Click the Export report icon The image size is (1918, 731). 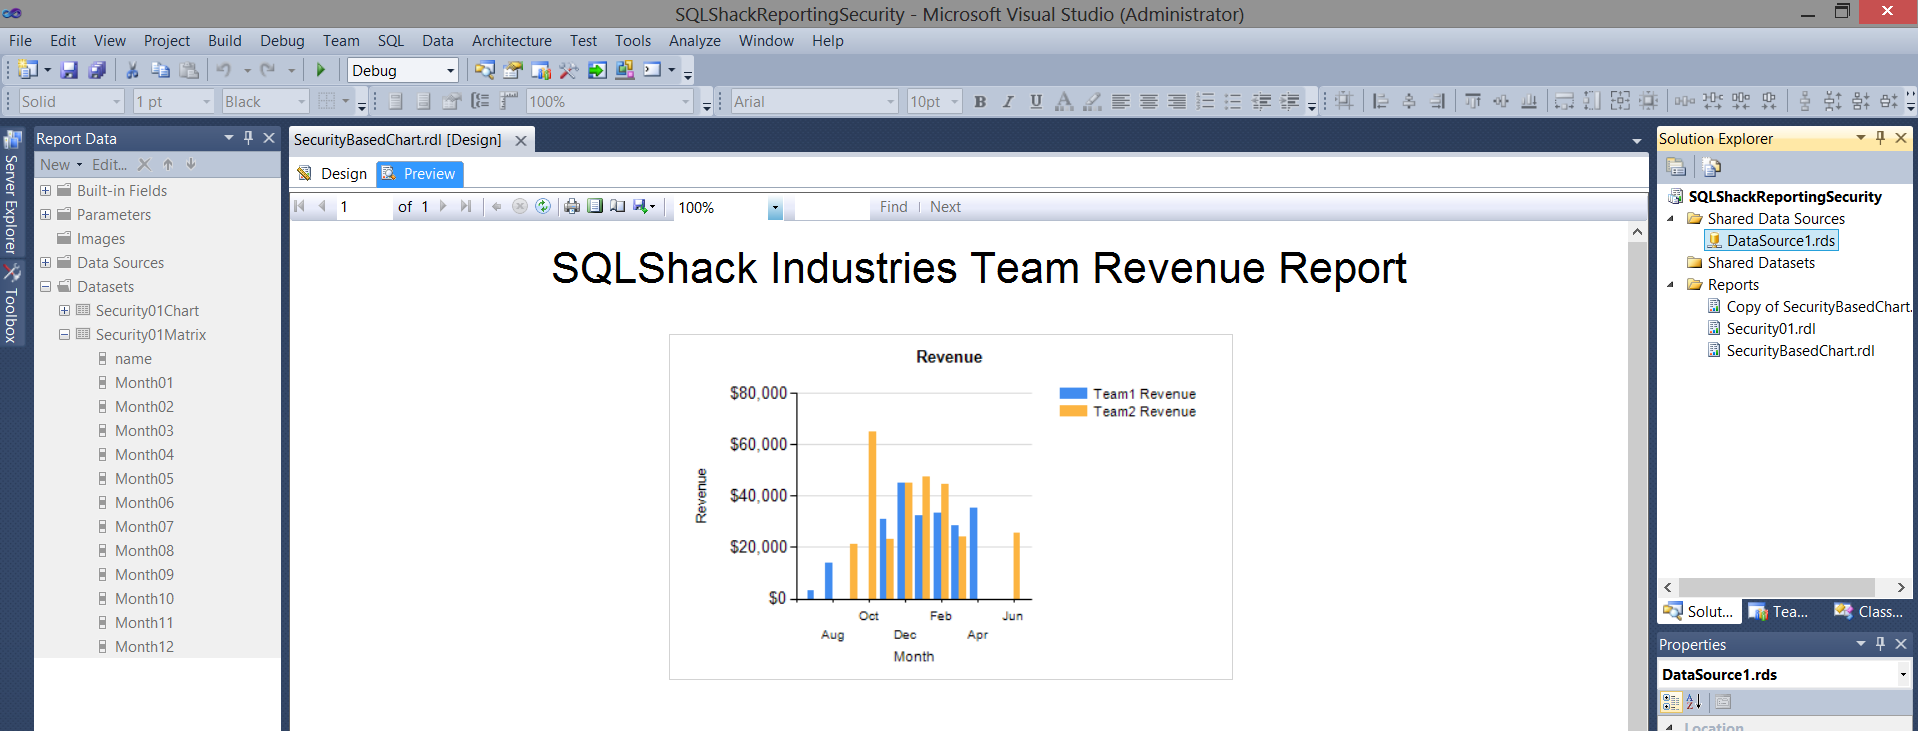[x=644, y=206]
